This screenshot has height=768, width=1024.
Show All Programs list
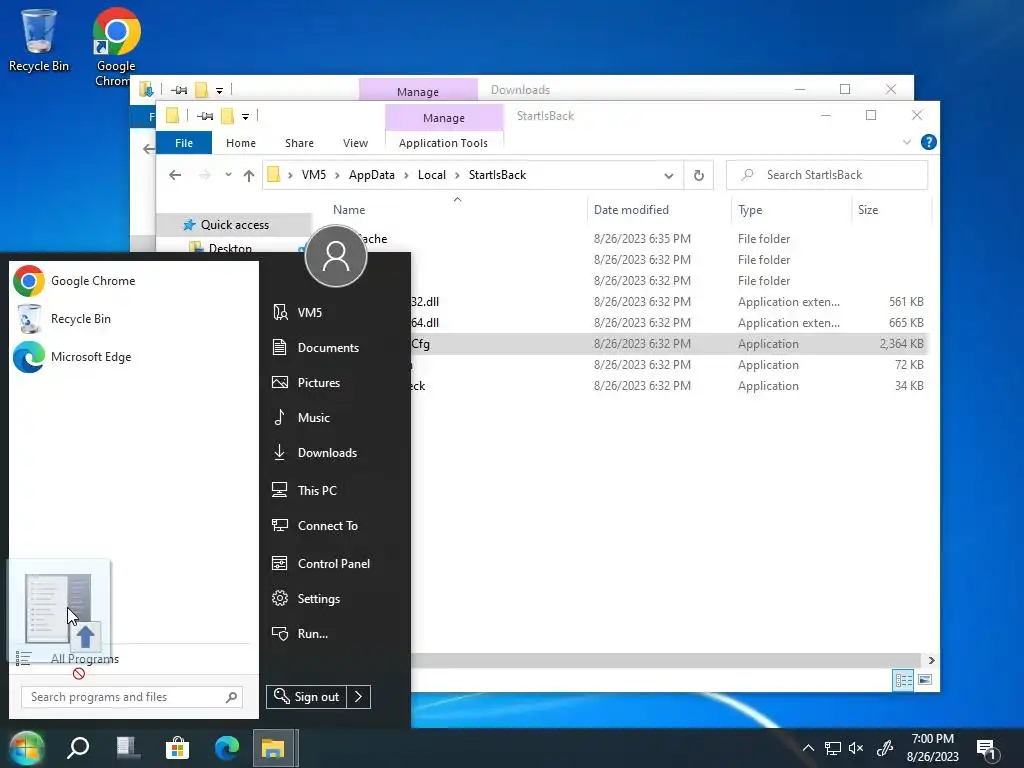(85, 659)
